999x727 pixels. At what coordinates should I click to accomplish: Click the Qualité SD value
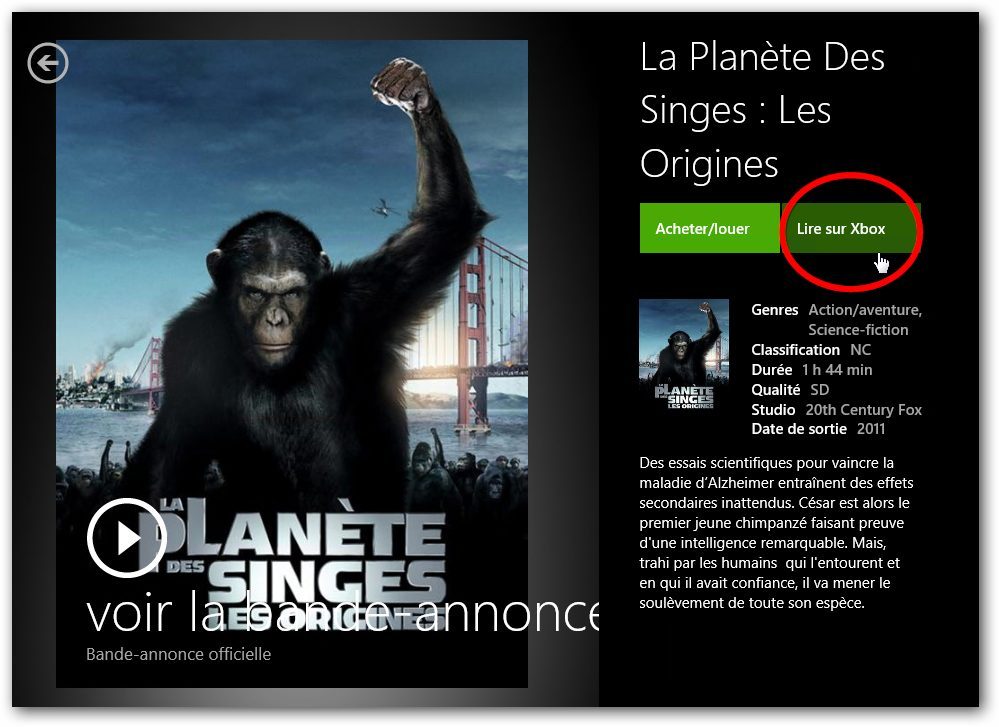(x=819, y=389)
